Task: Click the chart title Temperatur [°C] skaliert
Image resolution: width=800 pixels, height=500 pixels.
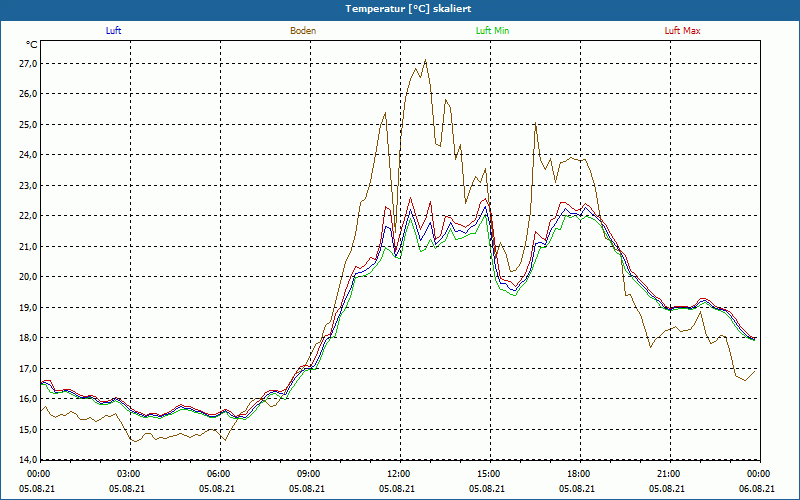Action: tap(408, 9)
